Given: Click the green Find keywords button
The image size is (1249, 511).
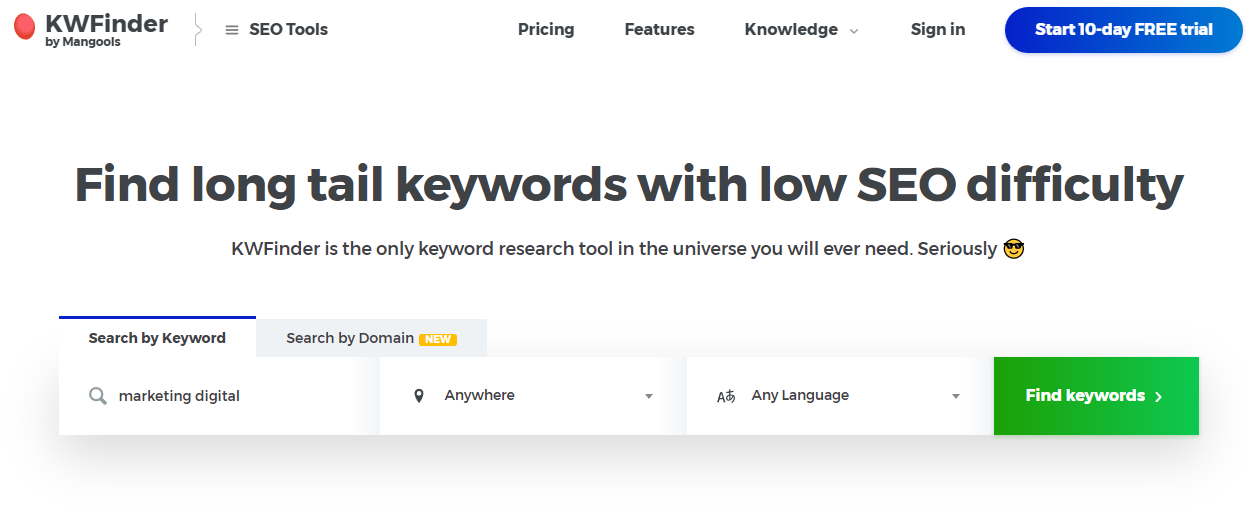Looking at the screenshot, I should 1096,396.
